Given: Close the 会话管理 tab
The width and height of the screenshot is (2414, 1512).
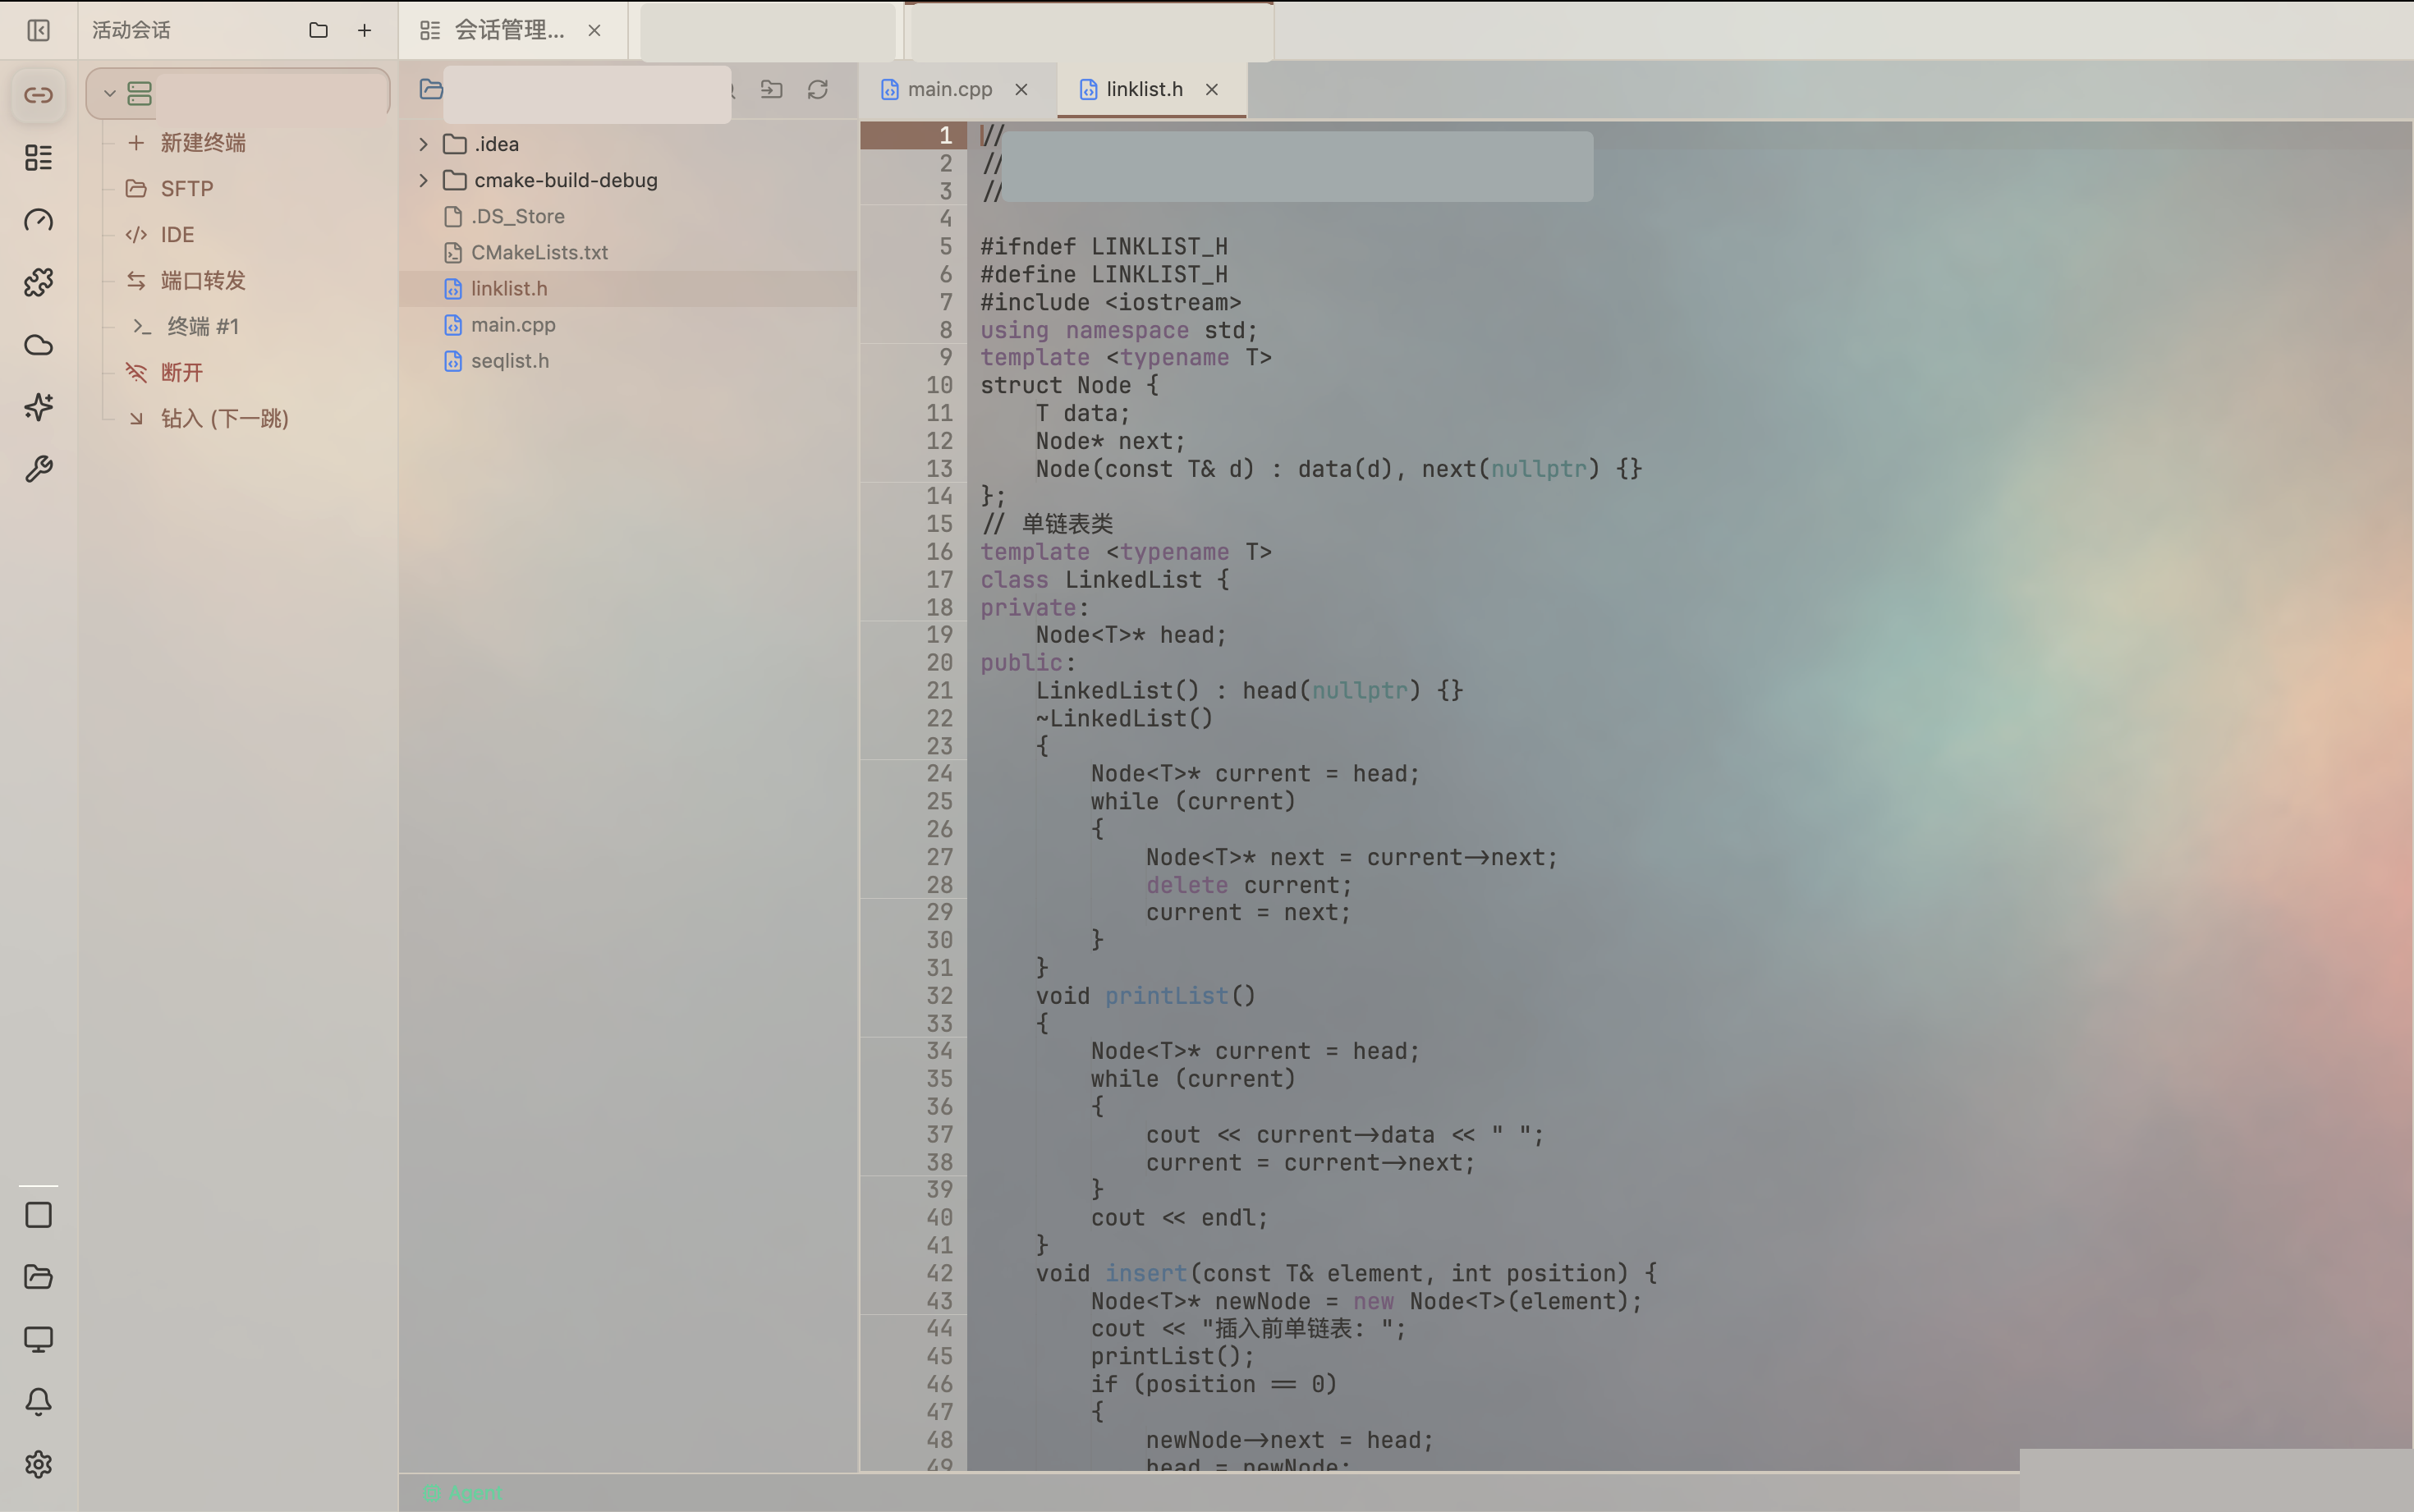Looking at the screenshot, I should (594, 30).
